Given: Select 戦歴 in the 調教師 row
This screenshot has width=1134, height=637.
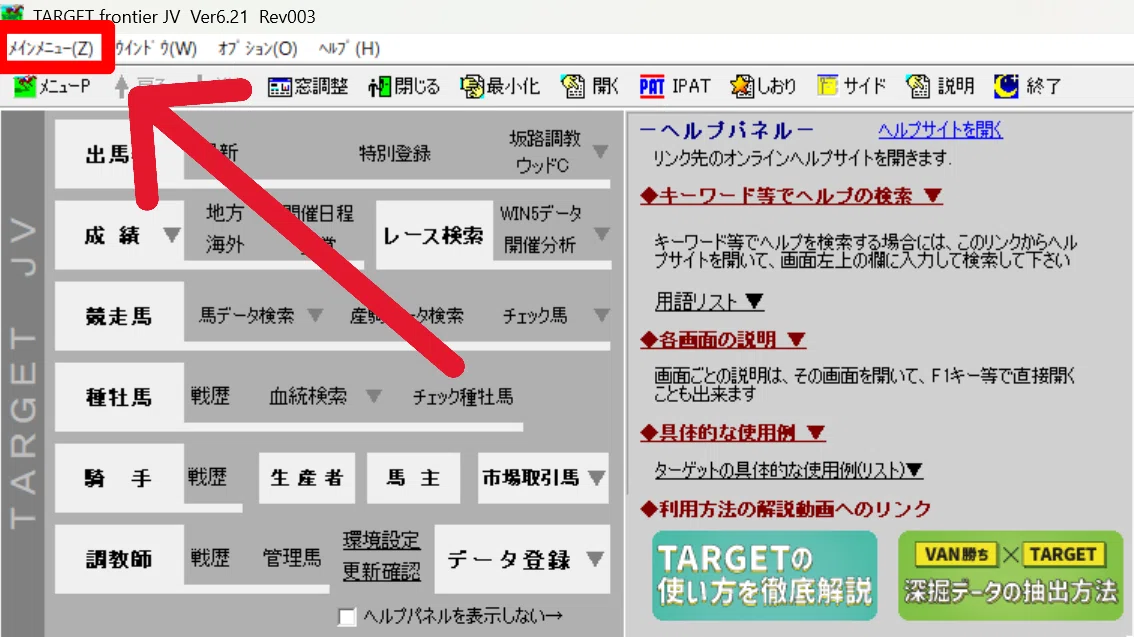Looking at the screenshot, I should 210,558.
